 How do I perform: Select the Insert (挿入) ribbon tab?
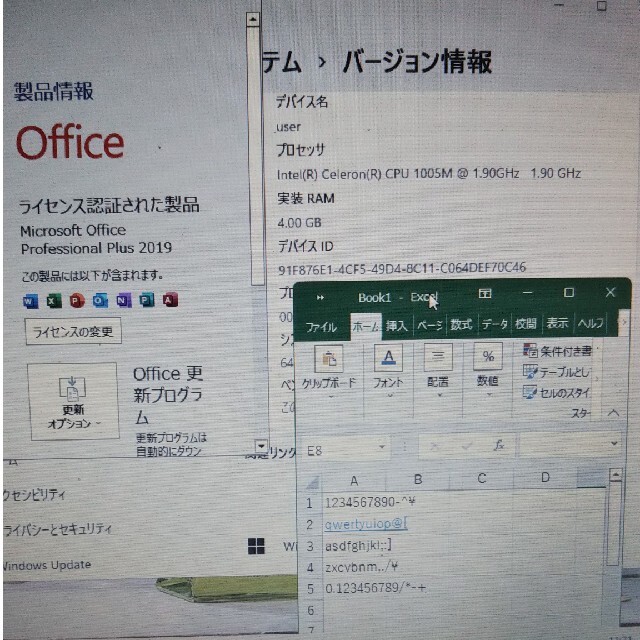pyautogui.click(x=397, y=325)
